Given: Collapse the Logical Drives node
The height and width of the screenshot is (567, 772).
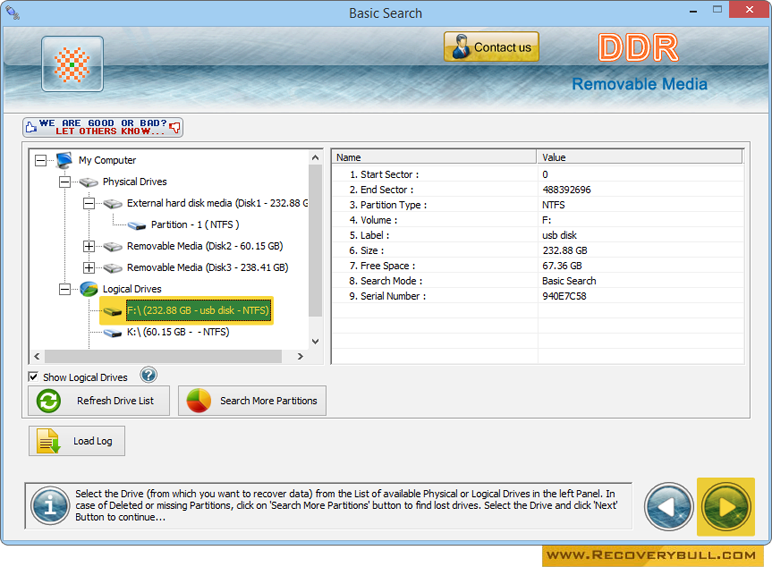Looking at the screenshot, I should click(64, 289).
